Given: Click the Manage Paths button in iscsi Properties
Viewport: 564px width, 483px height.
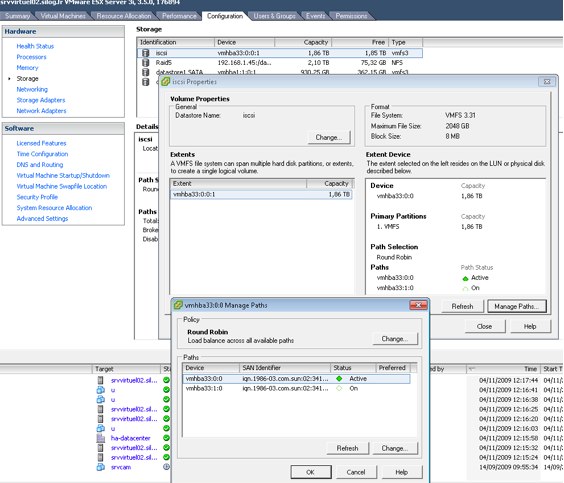Looking at the screenshot, I should tap(517, 306).
